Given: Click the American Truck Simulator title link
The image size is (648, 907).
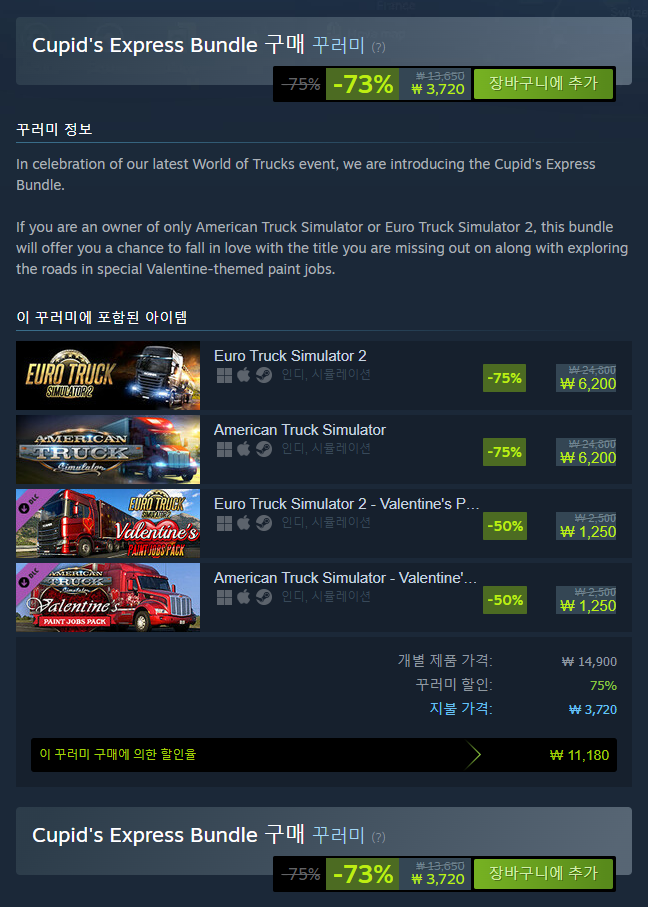Looking at the screenshot, I should [300, 430].
